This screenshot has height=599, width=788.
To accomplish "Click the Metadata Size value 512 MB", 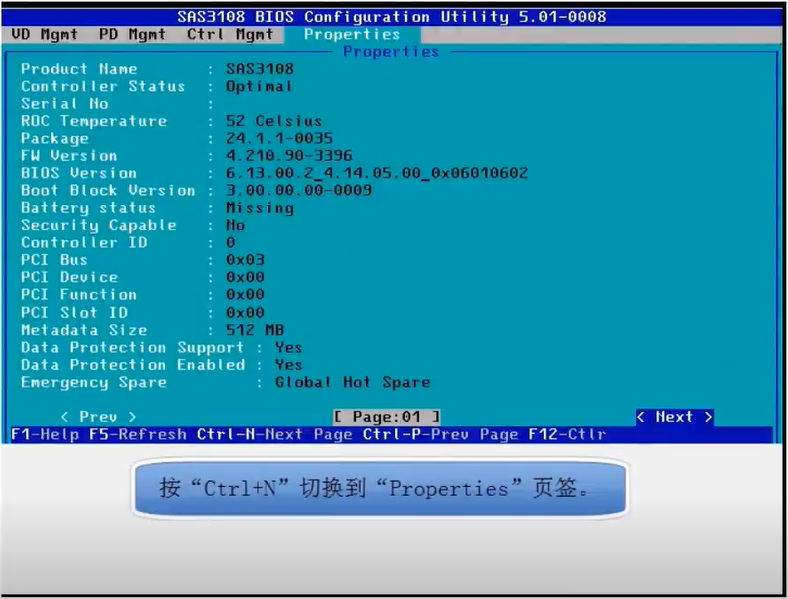I will (x=254, y=330).
